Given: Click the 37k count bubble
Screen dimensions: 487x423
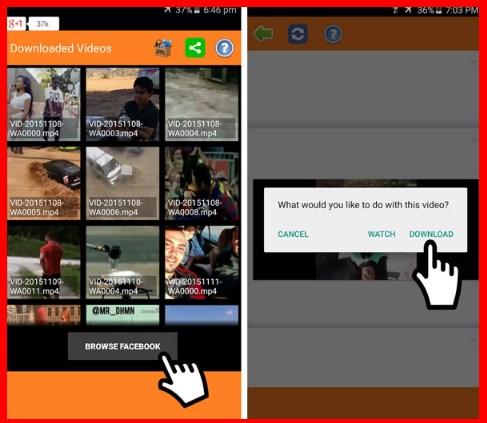Looking at the screenshot, I should tap(44, 24).
